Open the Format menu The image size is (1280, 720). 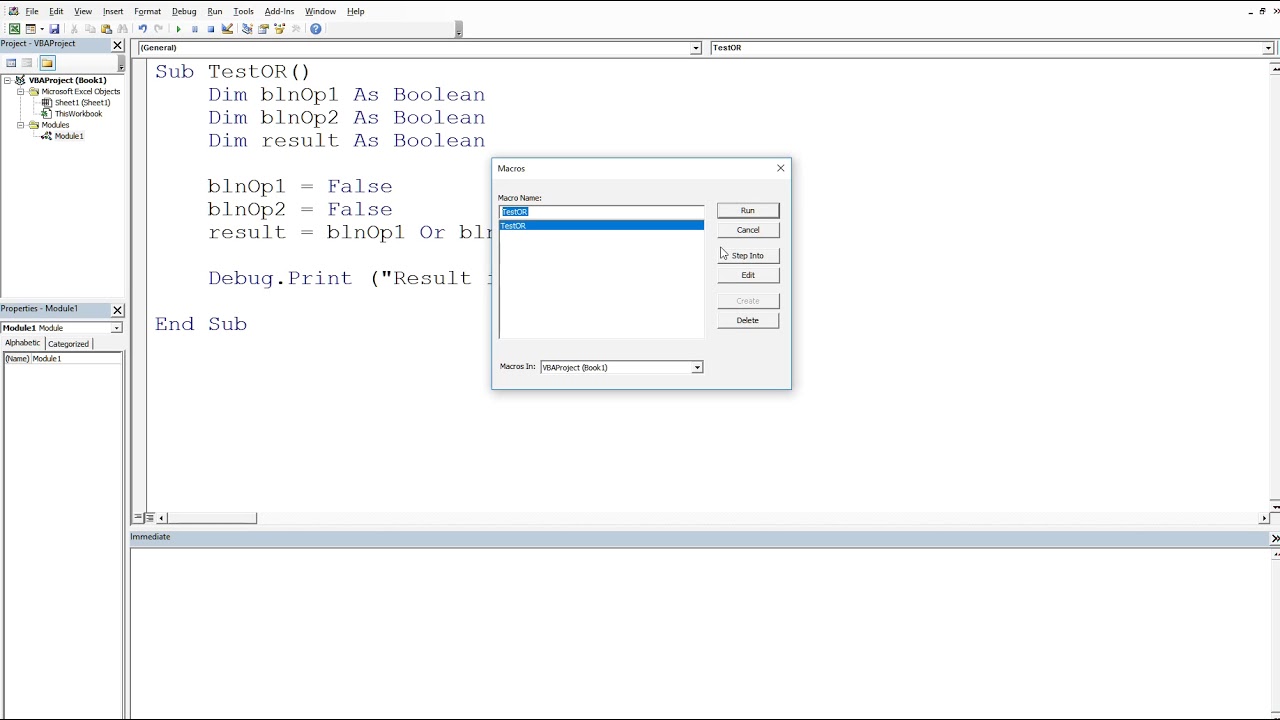[x=148, y=11]
